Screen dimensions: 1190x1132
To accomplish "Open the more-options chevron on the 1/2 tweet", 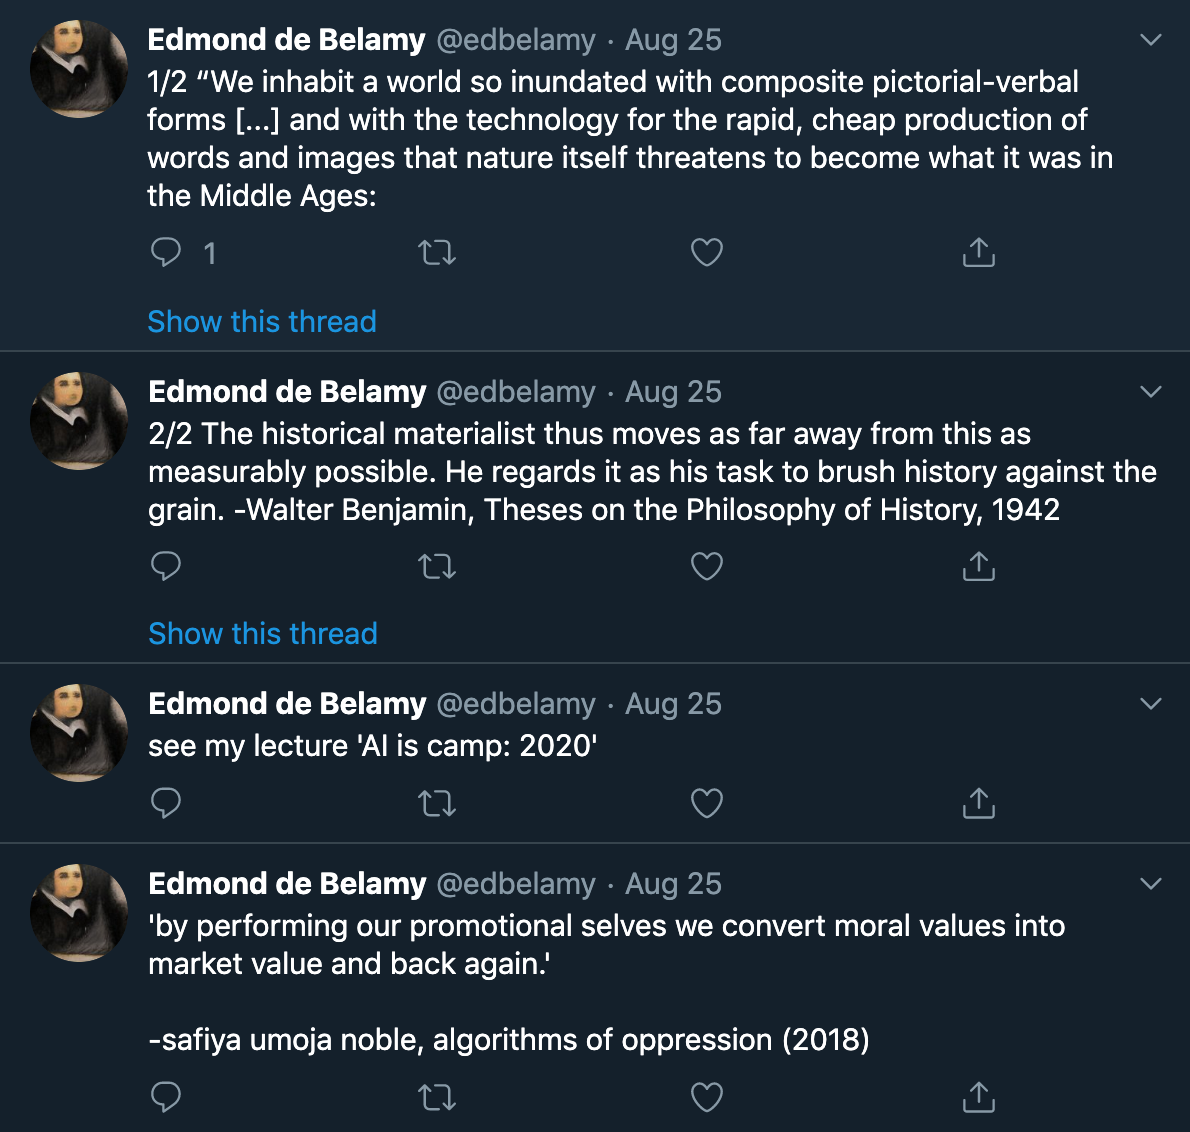I will pos(1151,39).
